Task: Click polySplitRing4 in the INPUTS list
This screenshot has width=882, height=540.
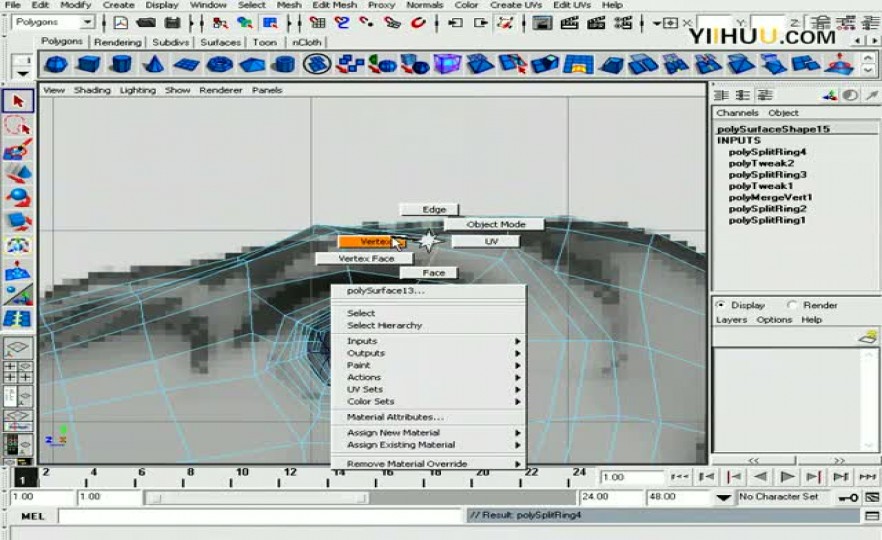Action: click(767, 152)
